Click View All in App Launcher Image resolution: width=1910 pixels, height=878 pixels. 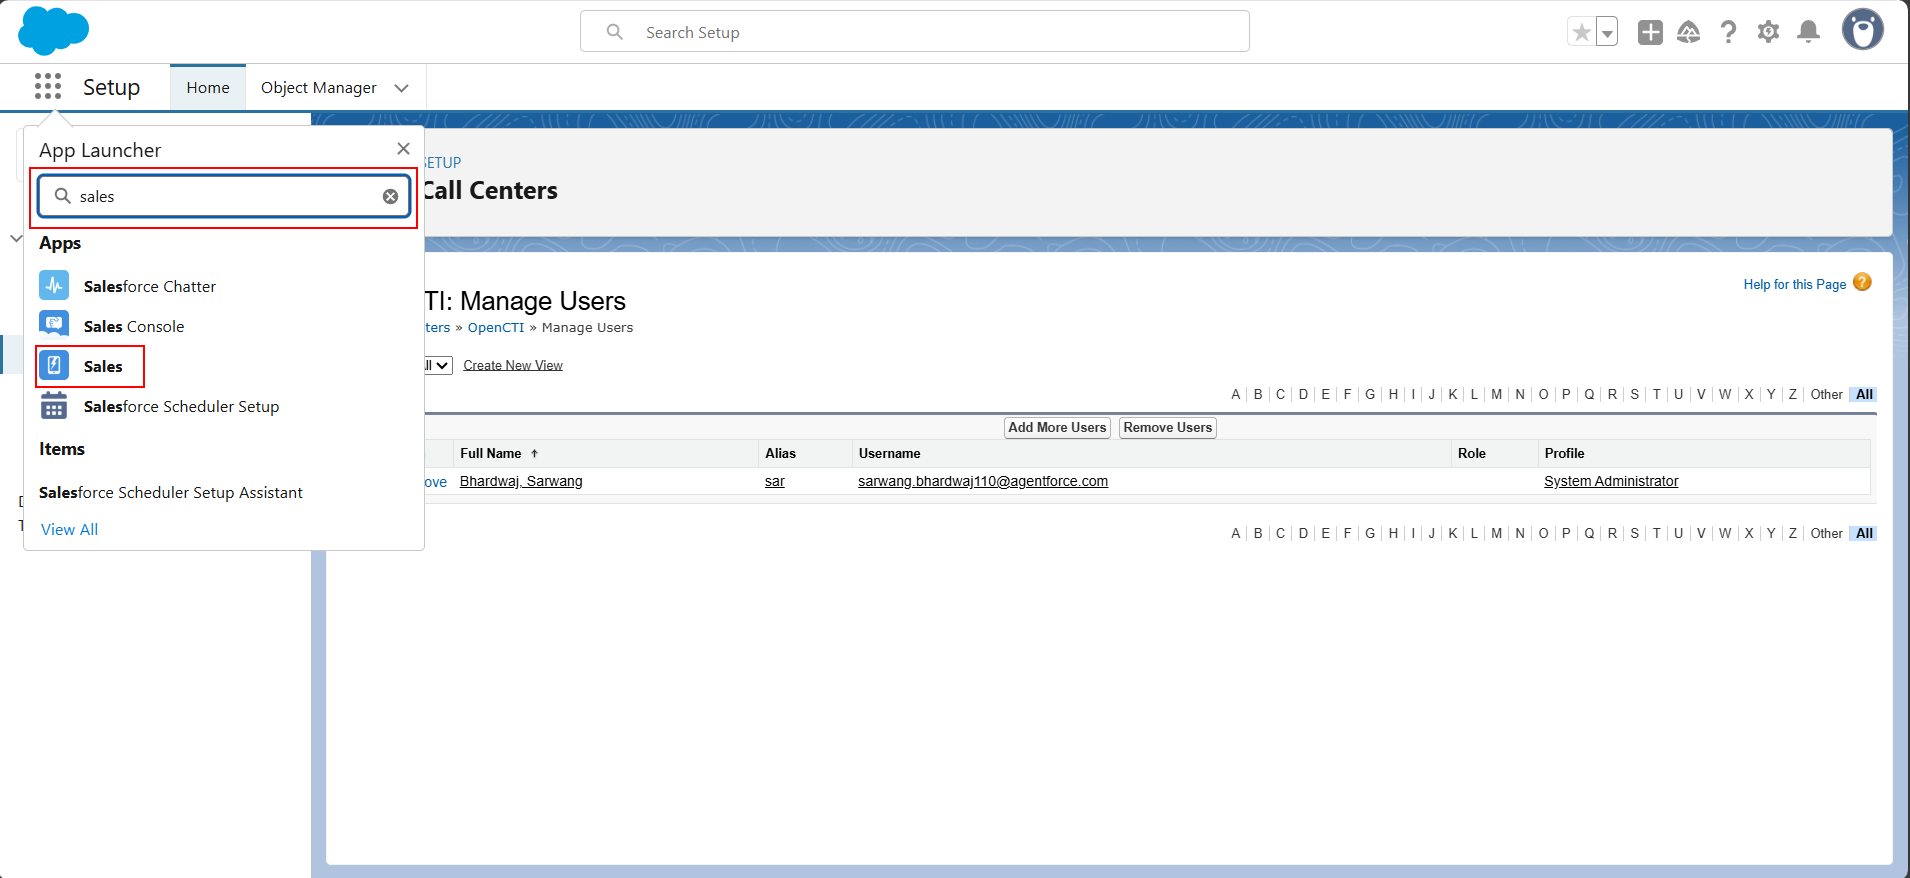[x=69, y=530]
